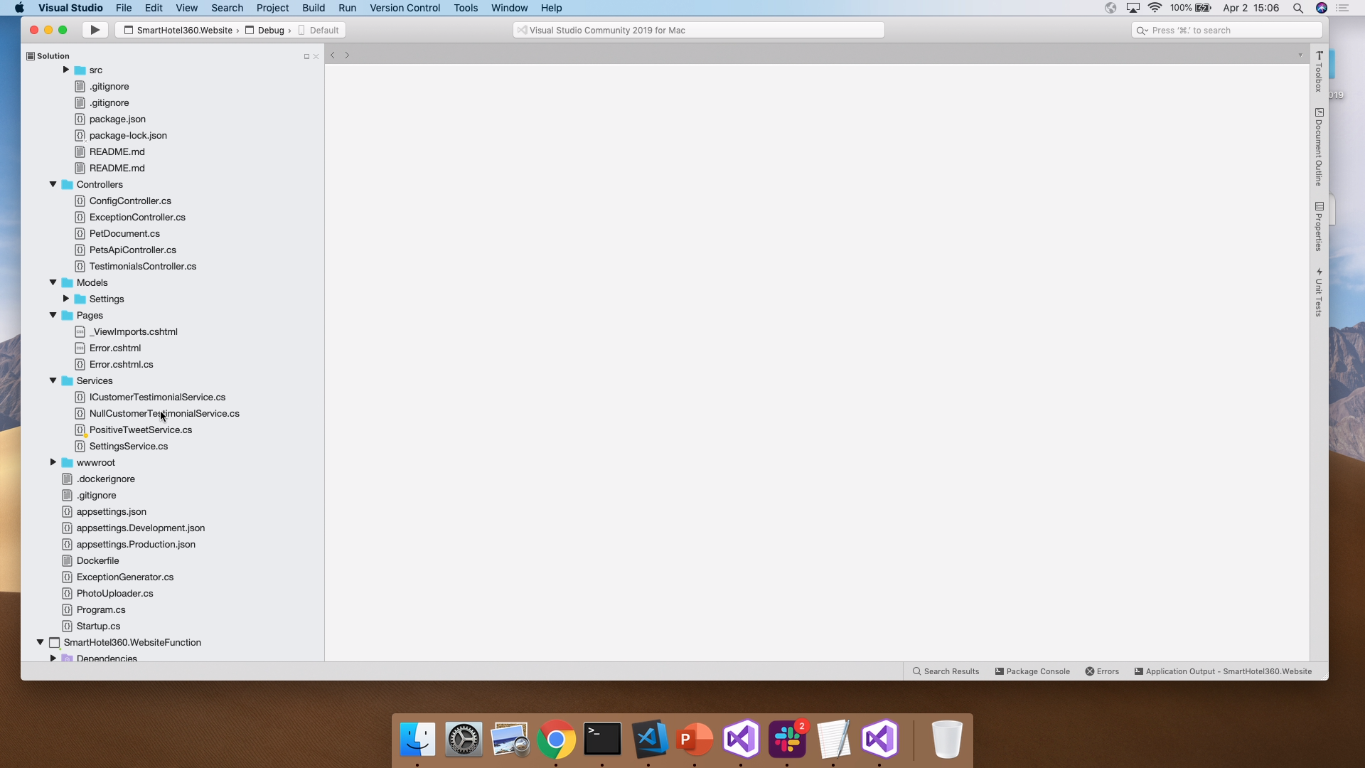
Task: Select PhotoUploader.cs file
Action: 115,593
